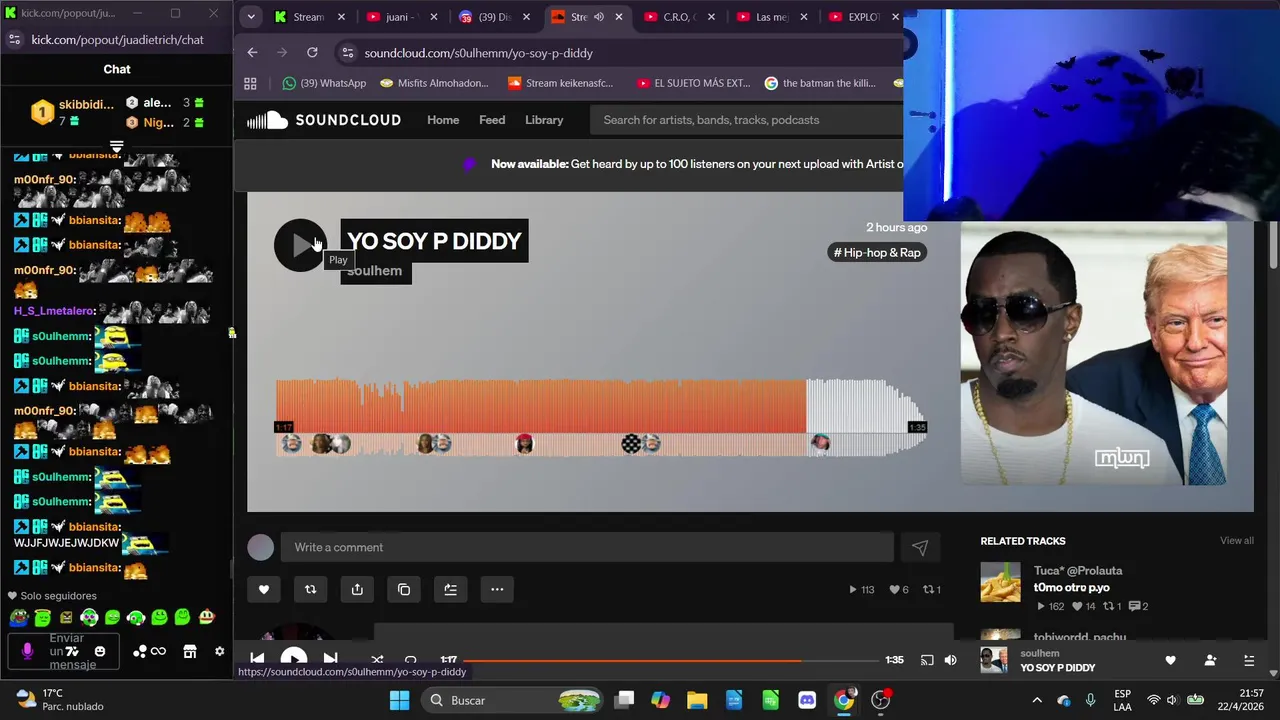Switch to the C.R.O. tab
The image size is (1280, 720).
pos(678,17)
